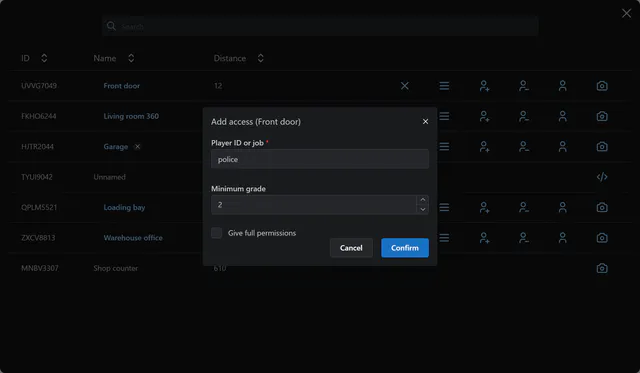Open the Loading bay name link
640x373 pixels.
(x=124, y=207)
